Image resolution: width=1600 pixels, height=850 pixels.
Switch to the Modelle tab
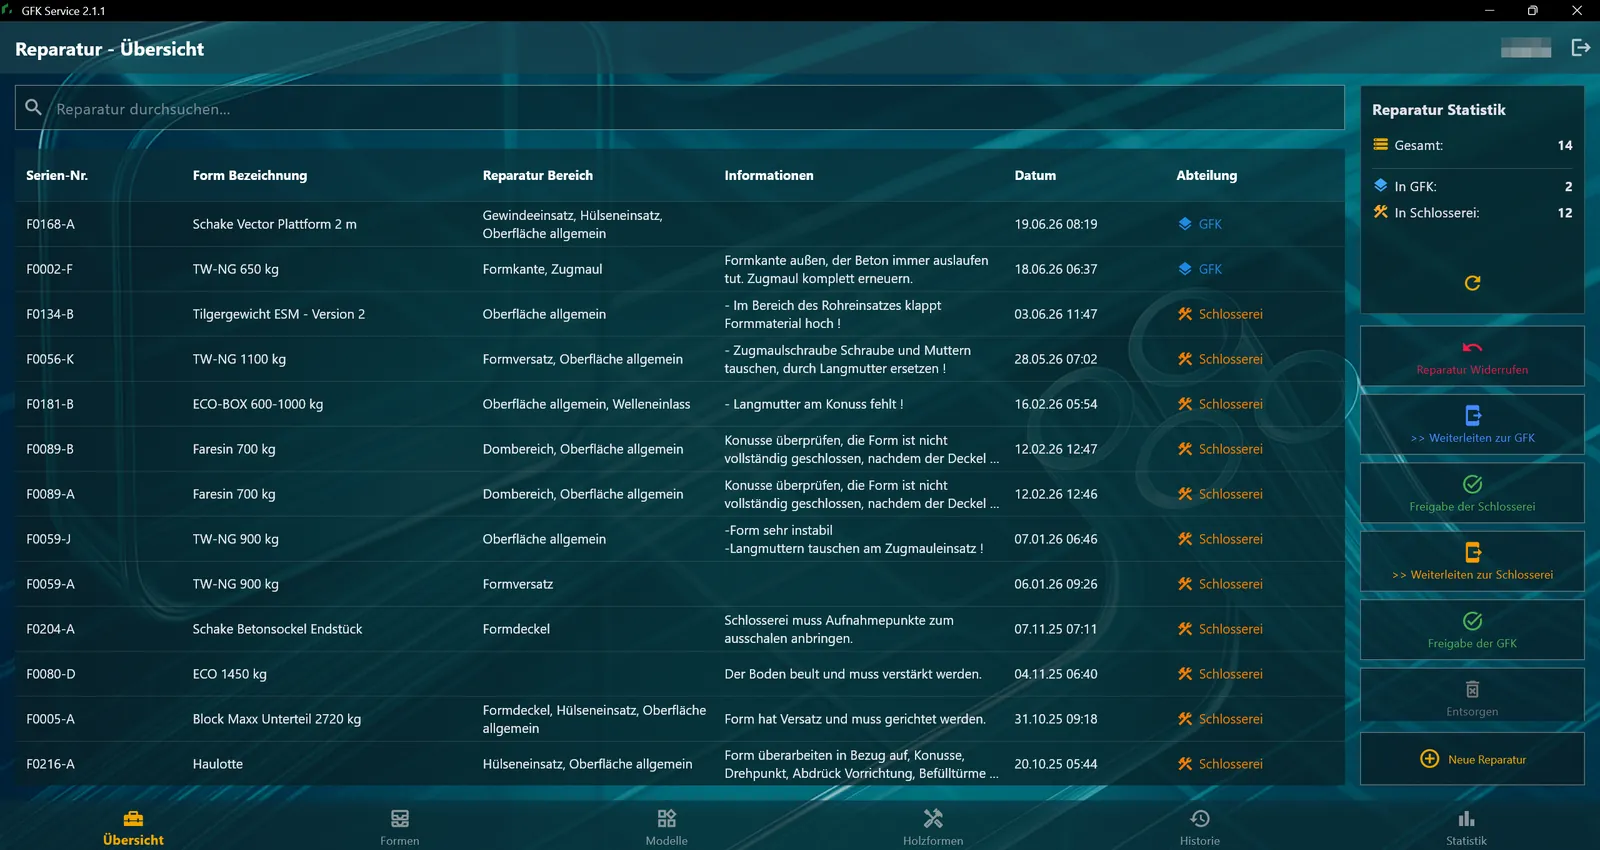tap(667, 828)
